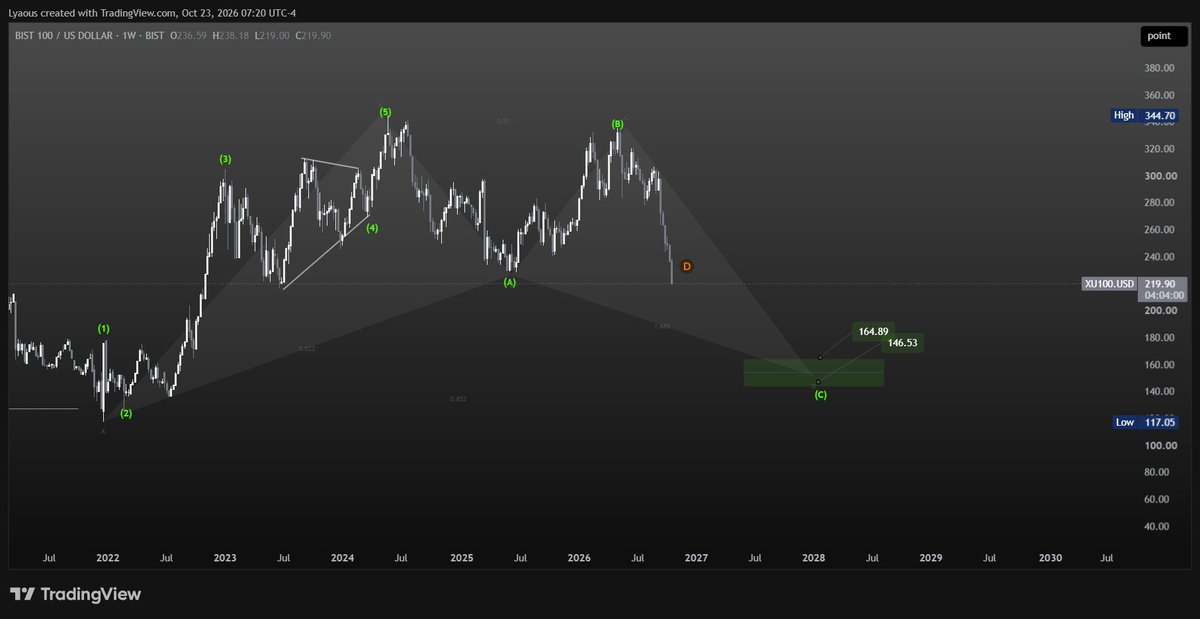Select the (C) wave label
The height and width of the screenshot is (619, 1200).
click(820, 395)
